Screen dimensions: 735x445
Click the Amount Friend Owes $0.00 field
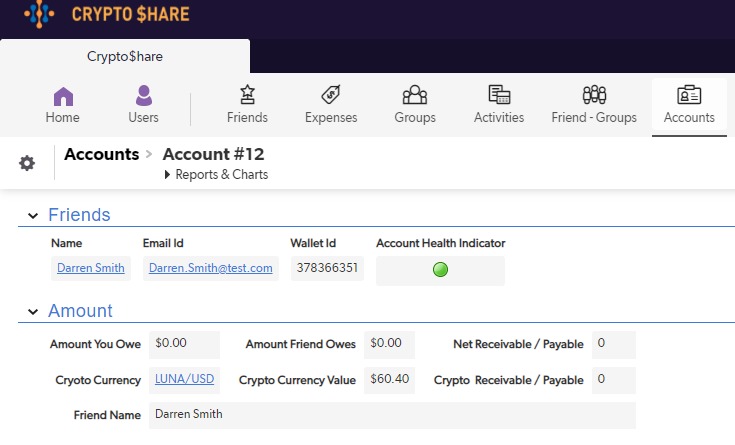point(389,345)
